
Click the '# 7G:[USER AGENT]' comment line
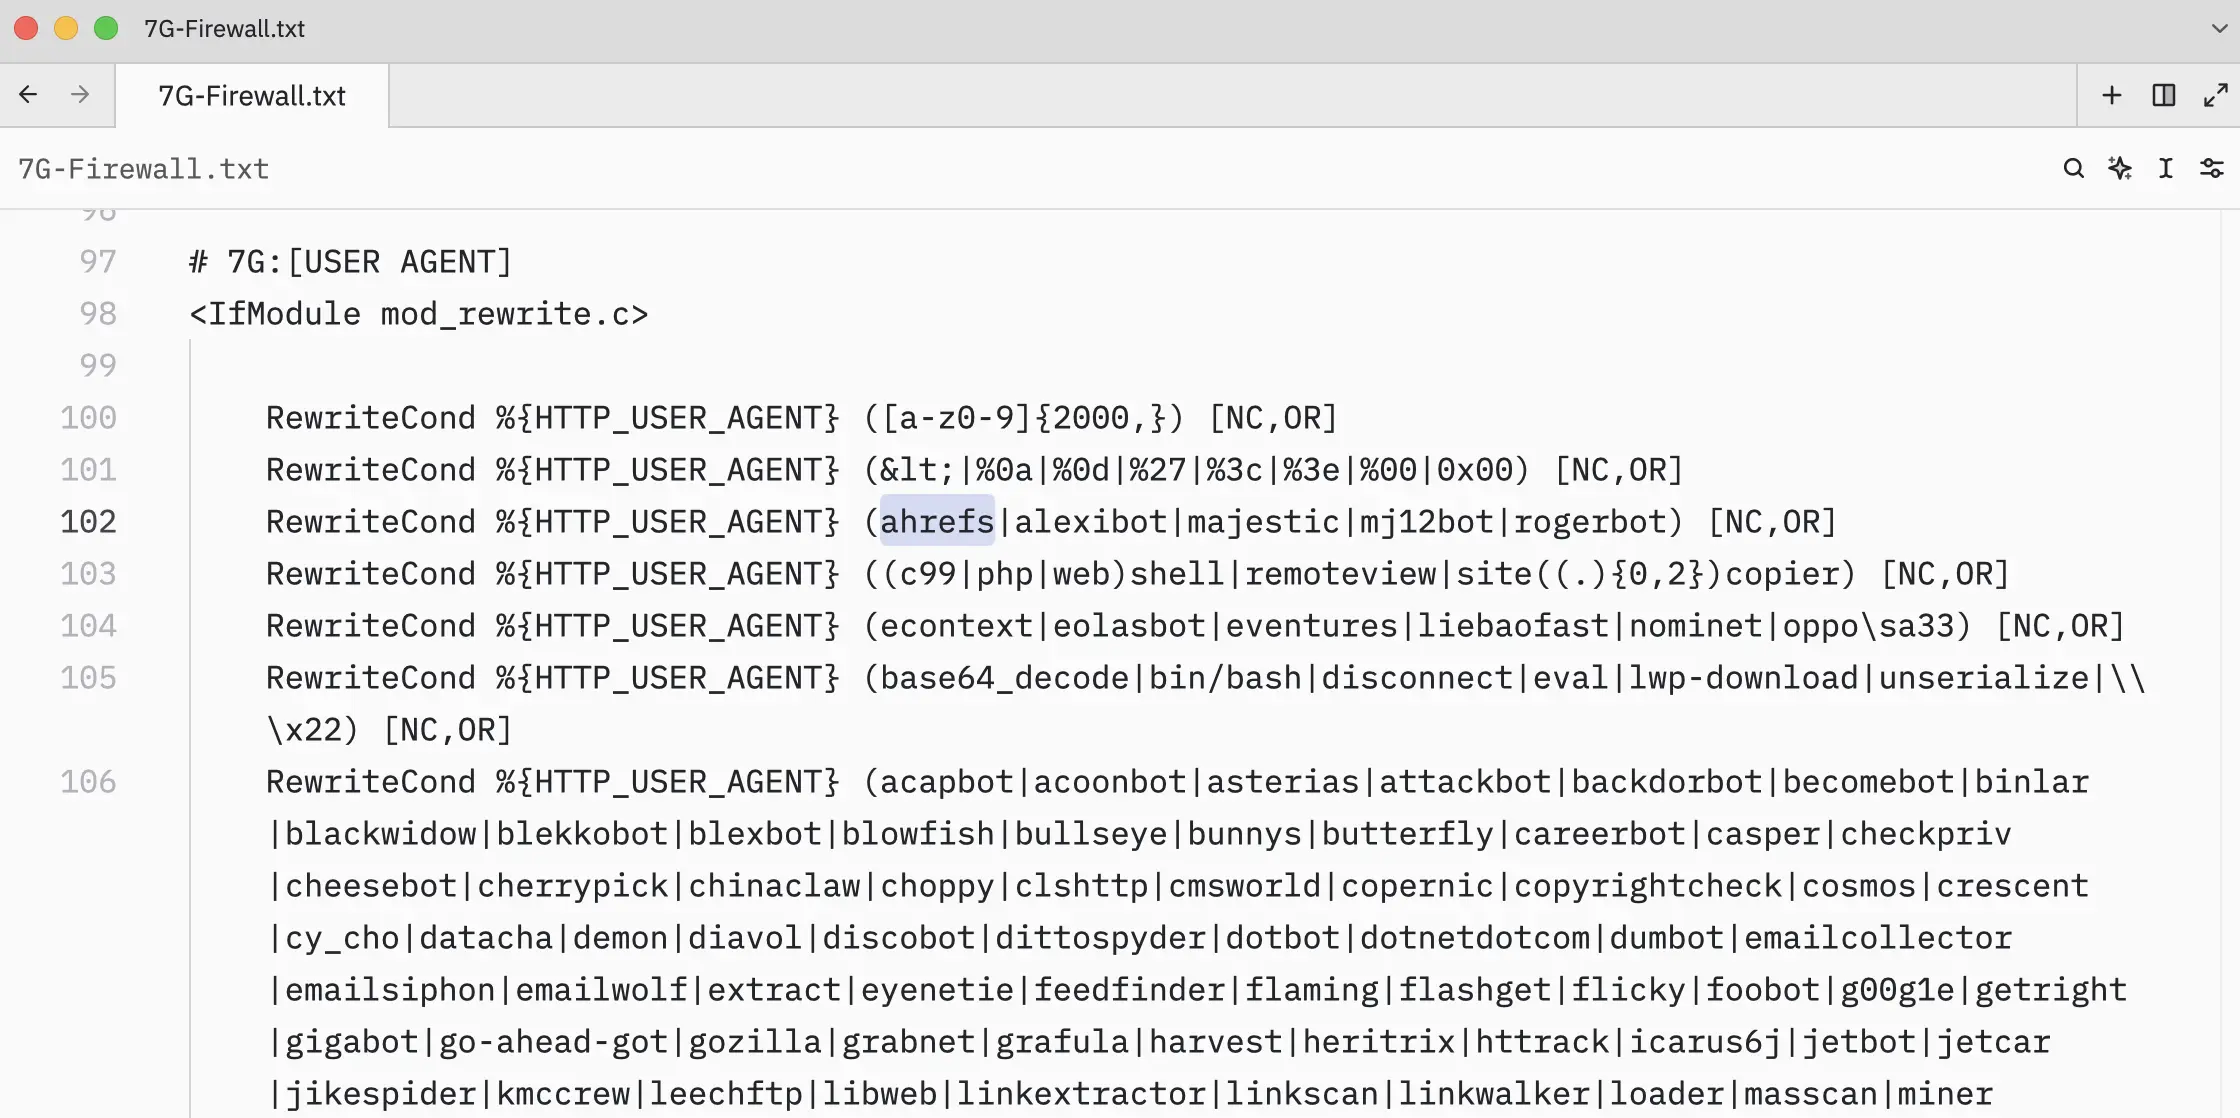pos(350,262)
